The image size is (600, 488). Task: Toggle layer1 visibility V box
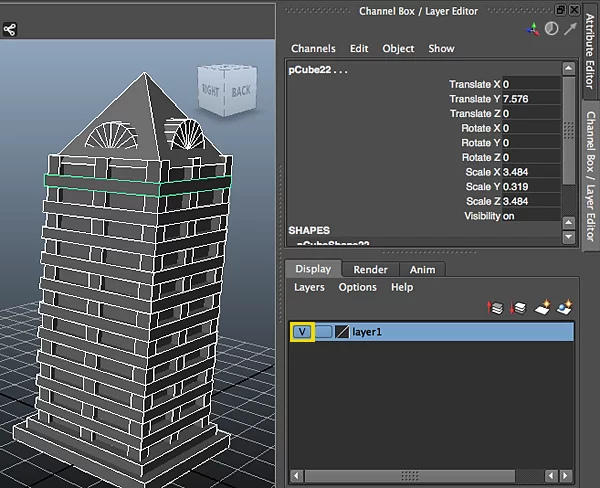(302, 332)
